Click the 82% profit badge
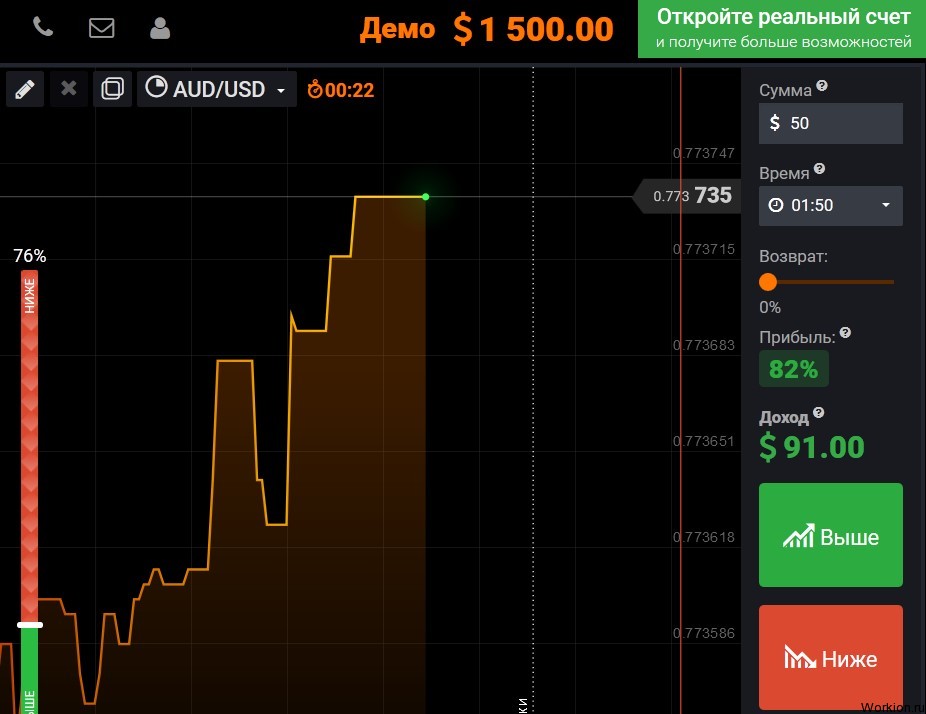The image size is (926, 714). tap(793, 369)
